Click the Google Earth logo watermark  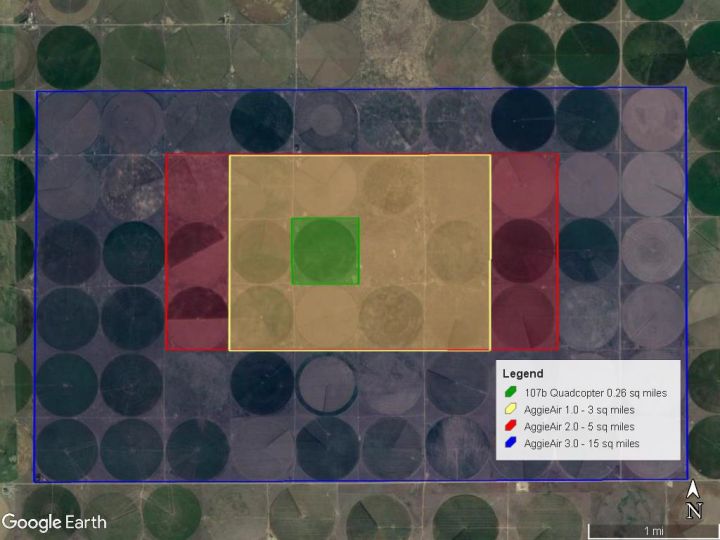[x=55, y=521]
